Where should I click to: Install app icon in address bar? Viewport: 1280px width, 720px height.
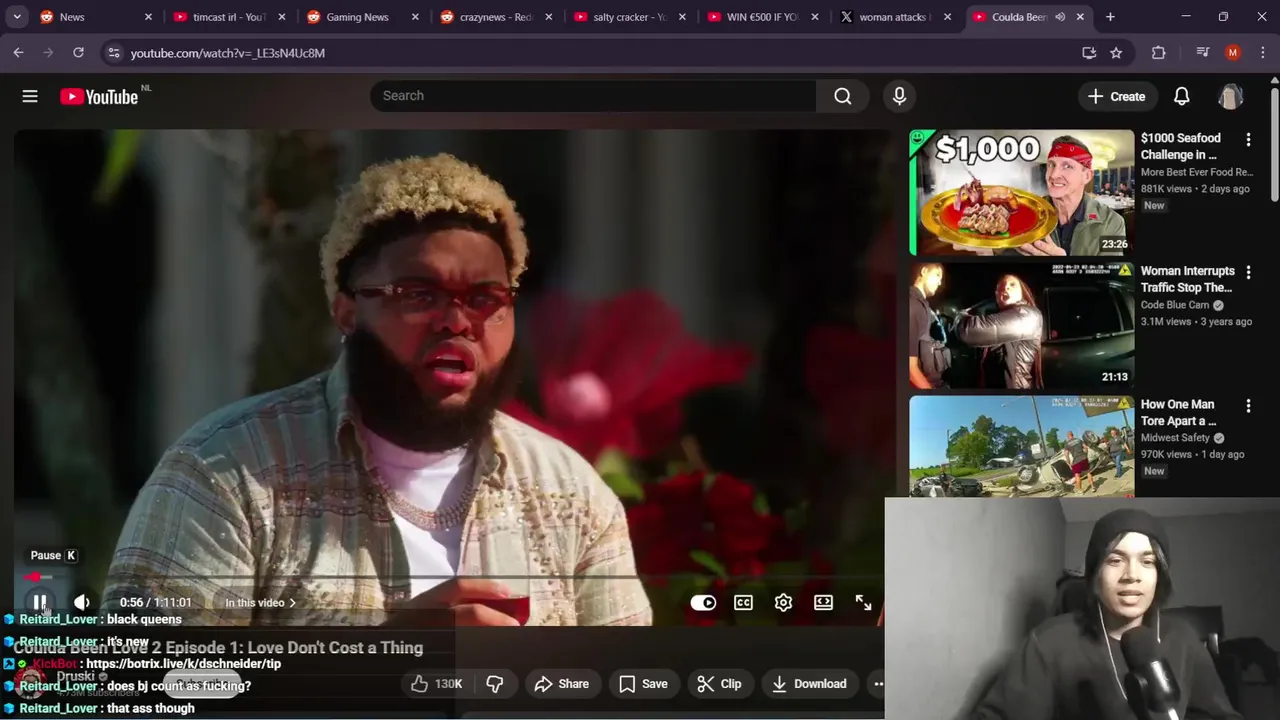[x=1089, y=53]
